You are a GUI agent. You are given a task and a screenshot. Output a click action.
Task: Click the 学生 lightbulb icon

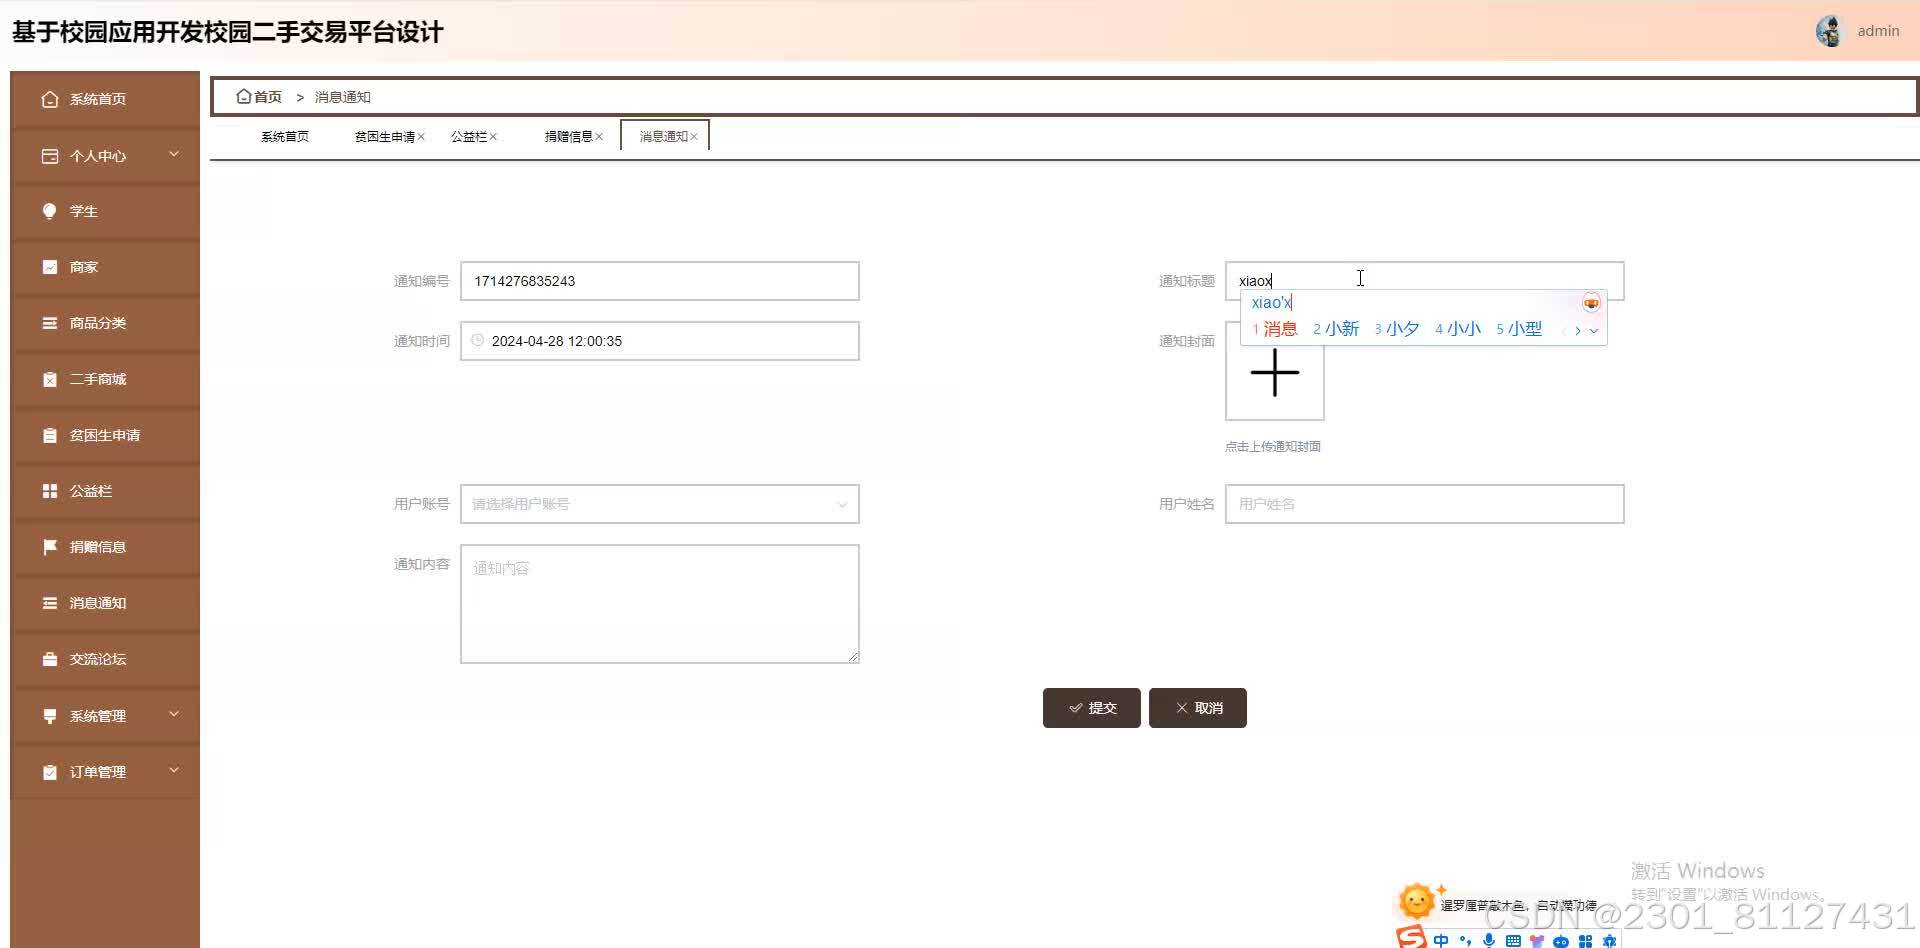click(50, 211)
